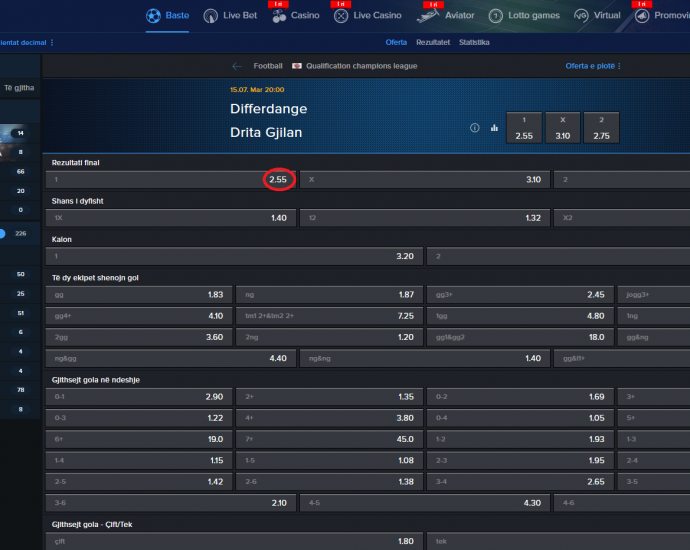Viewport: 690px width, 550px height.
Task: Pick ng&gg odds 4.40
Action: 171,359
